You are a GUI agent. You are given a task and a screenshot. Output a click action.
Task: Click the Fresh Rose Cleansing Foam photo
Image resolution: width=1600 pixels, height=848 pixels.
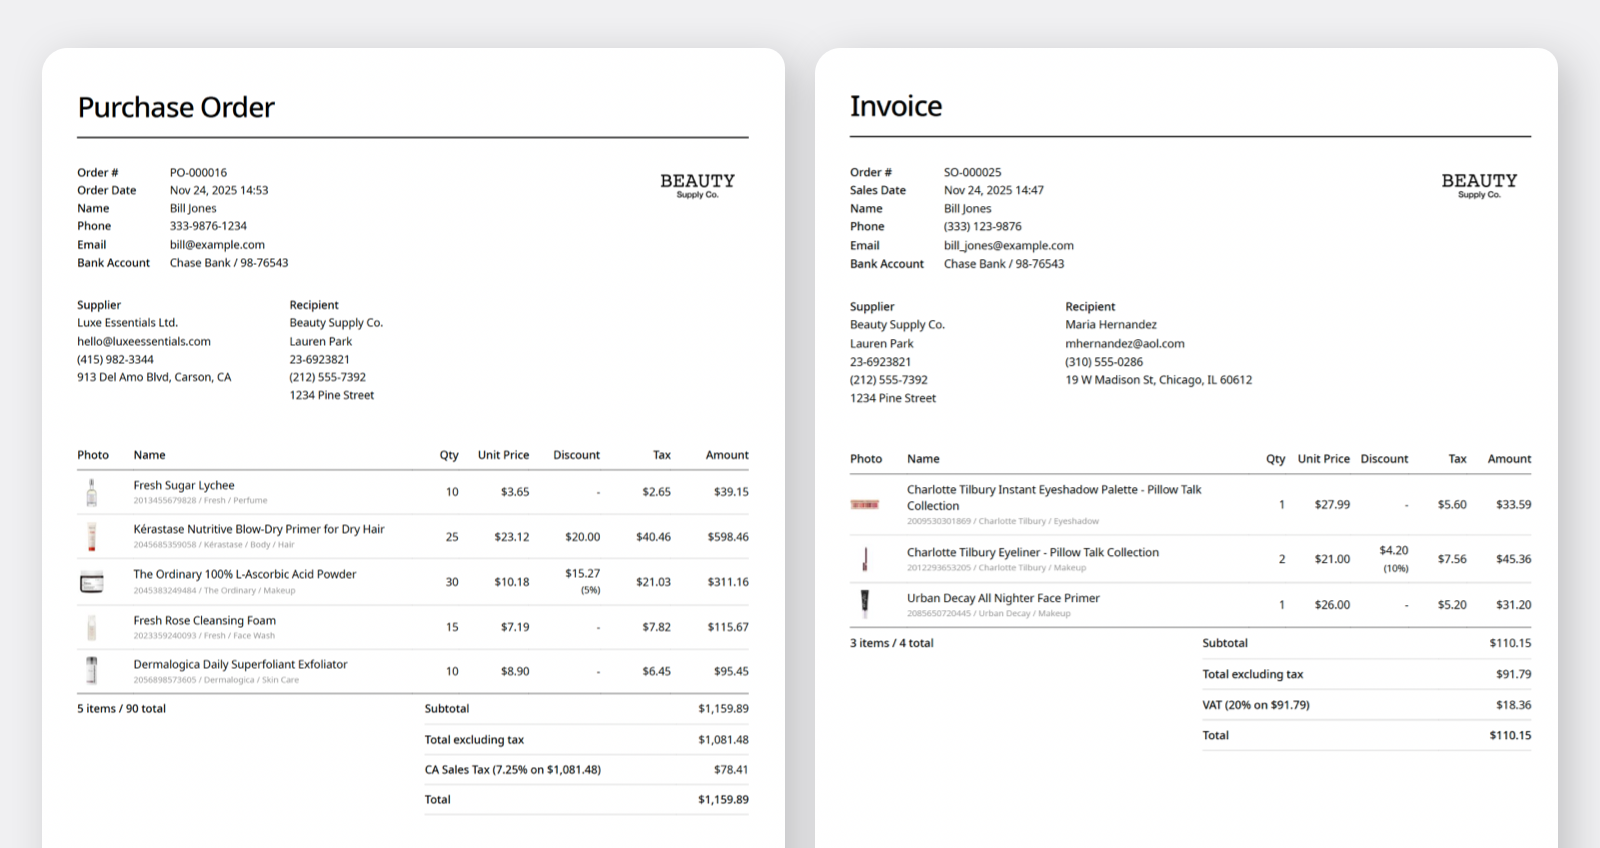tap(92, 627)
